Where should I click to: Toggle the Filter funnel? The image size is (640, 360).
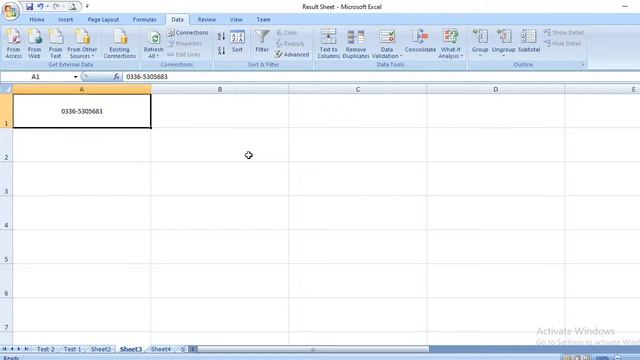262,41
